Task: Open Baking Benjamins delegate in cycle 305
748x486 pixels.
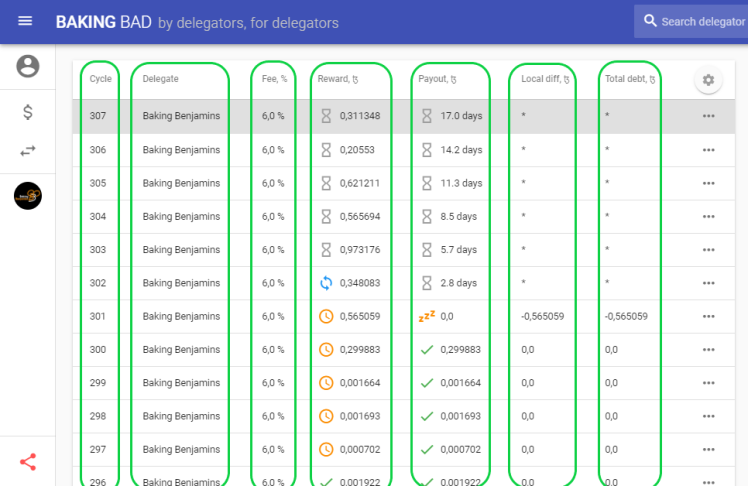Action: click(181, 183)
